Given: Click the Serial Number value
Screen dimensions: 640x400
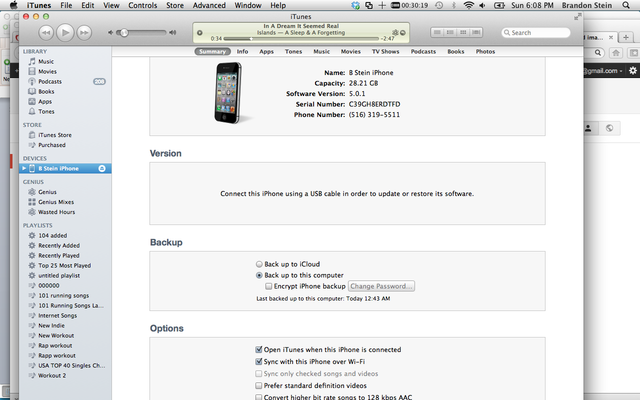Looking at the screenshot, I should (x=374, y=104).
